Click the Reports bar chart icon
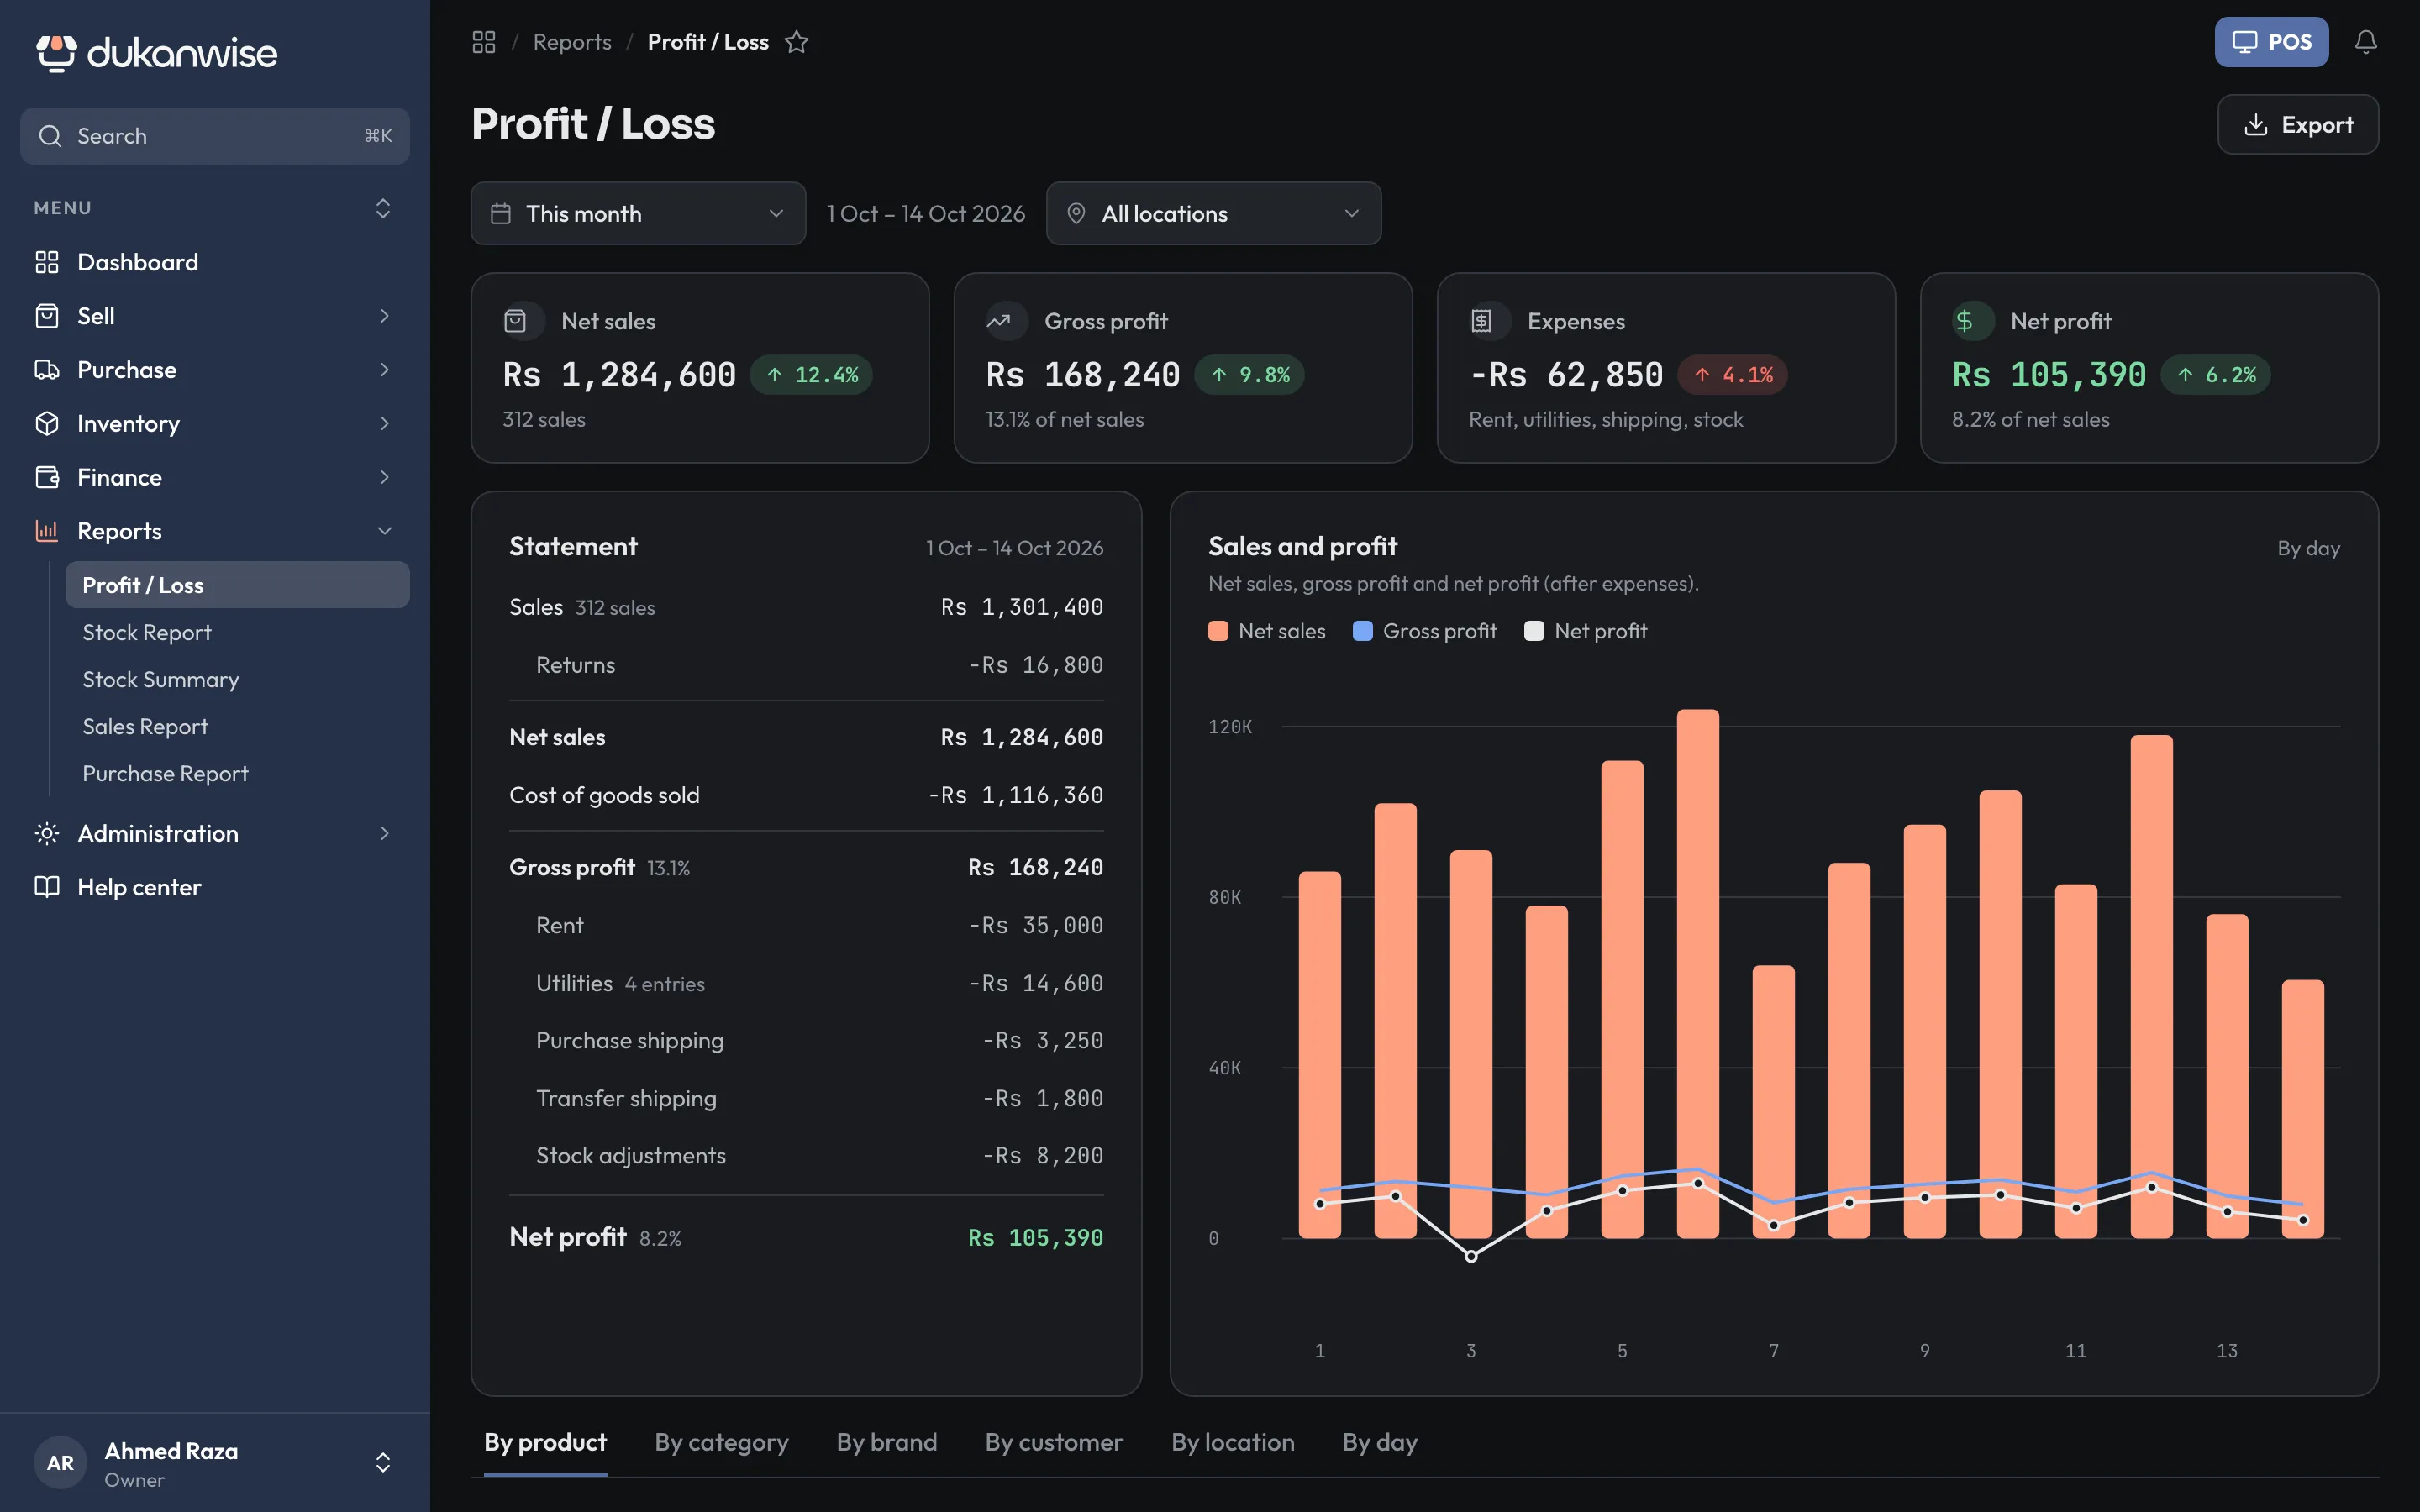This screenshot has height=1512, width=2420. (47, 531)
